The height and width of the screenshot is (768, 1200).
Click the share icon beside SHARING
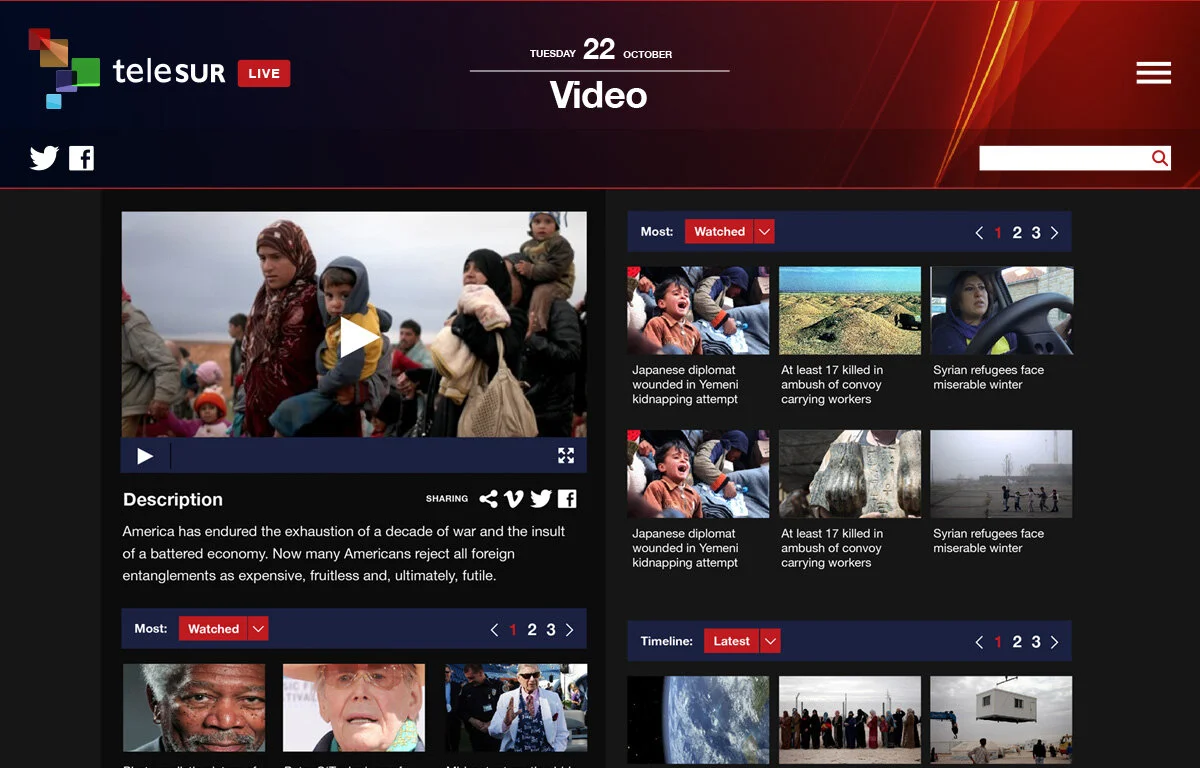point(488,499)
